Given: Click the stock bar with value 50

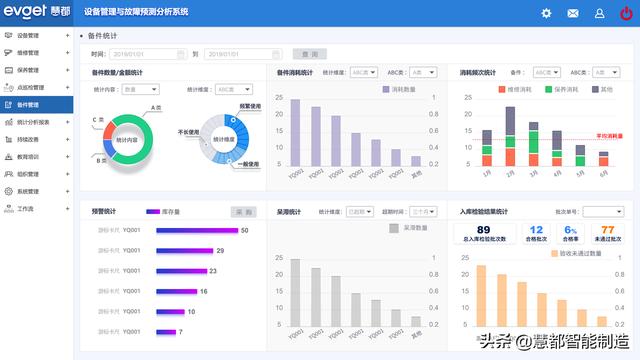Looking at the screenshot, I should 197,231.
